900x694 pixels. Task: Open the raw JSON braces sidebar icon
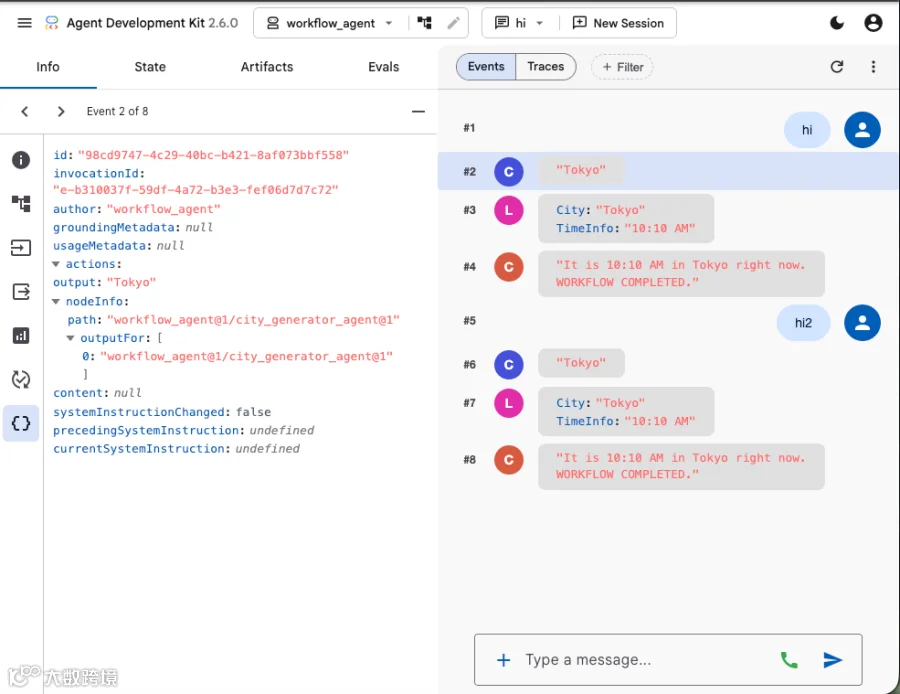(x=21, y=424)
